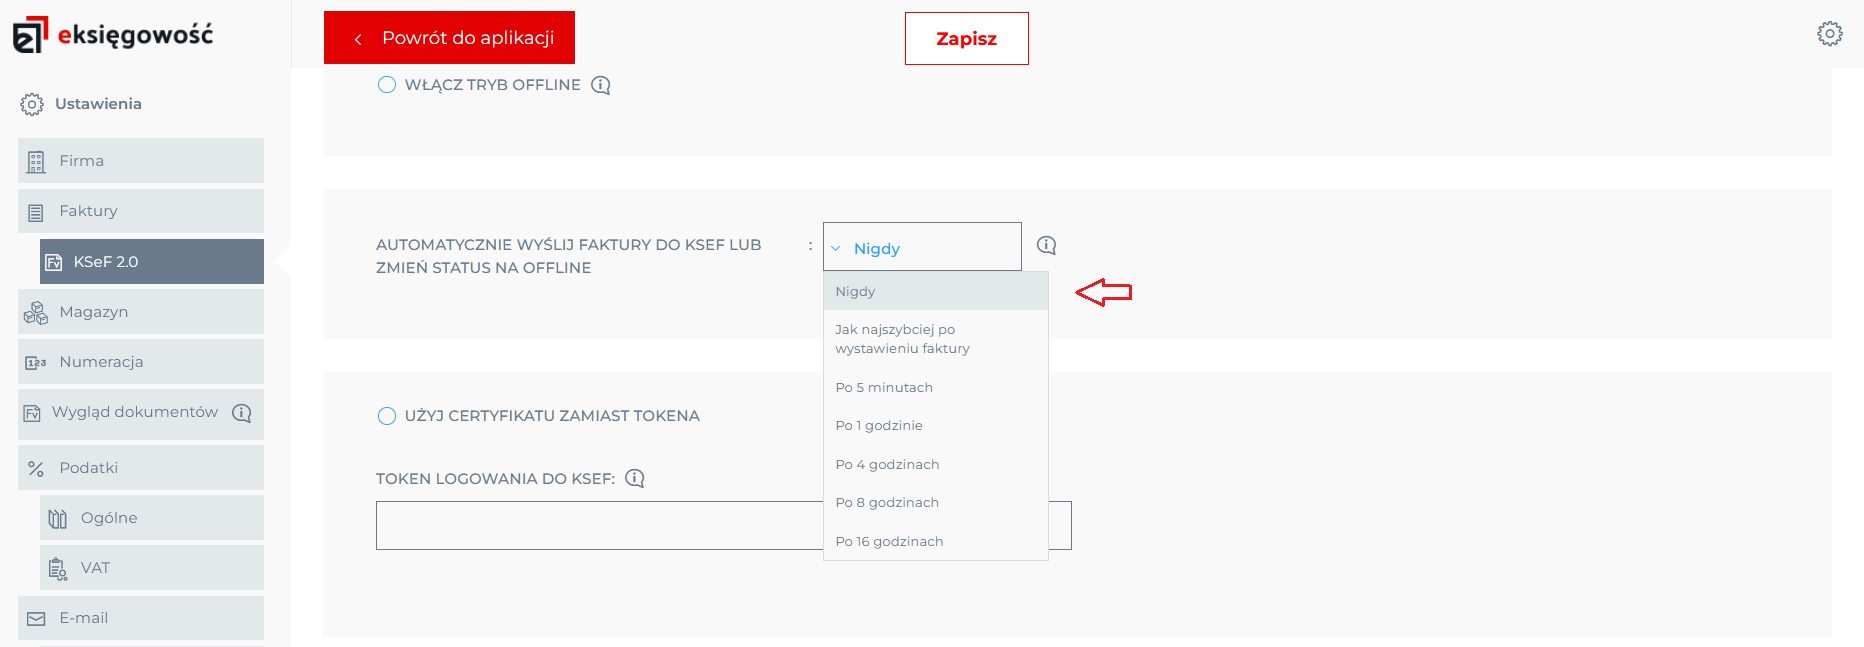Viewport: 1864px width, 647px height.
Task: Enable the offline mode radio button
Action: [387, 85]
